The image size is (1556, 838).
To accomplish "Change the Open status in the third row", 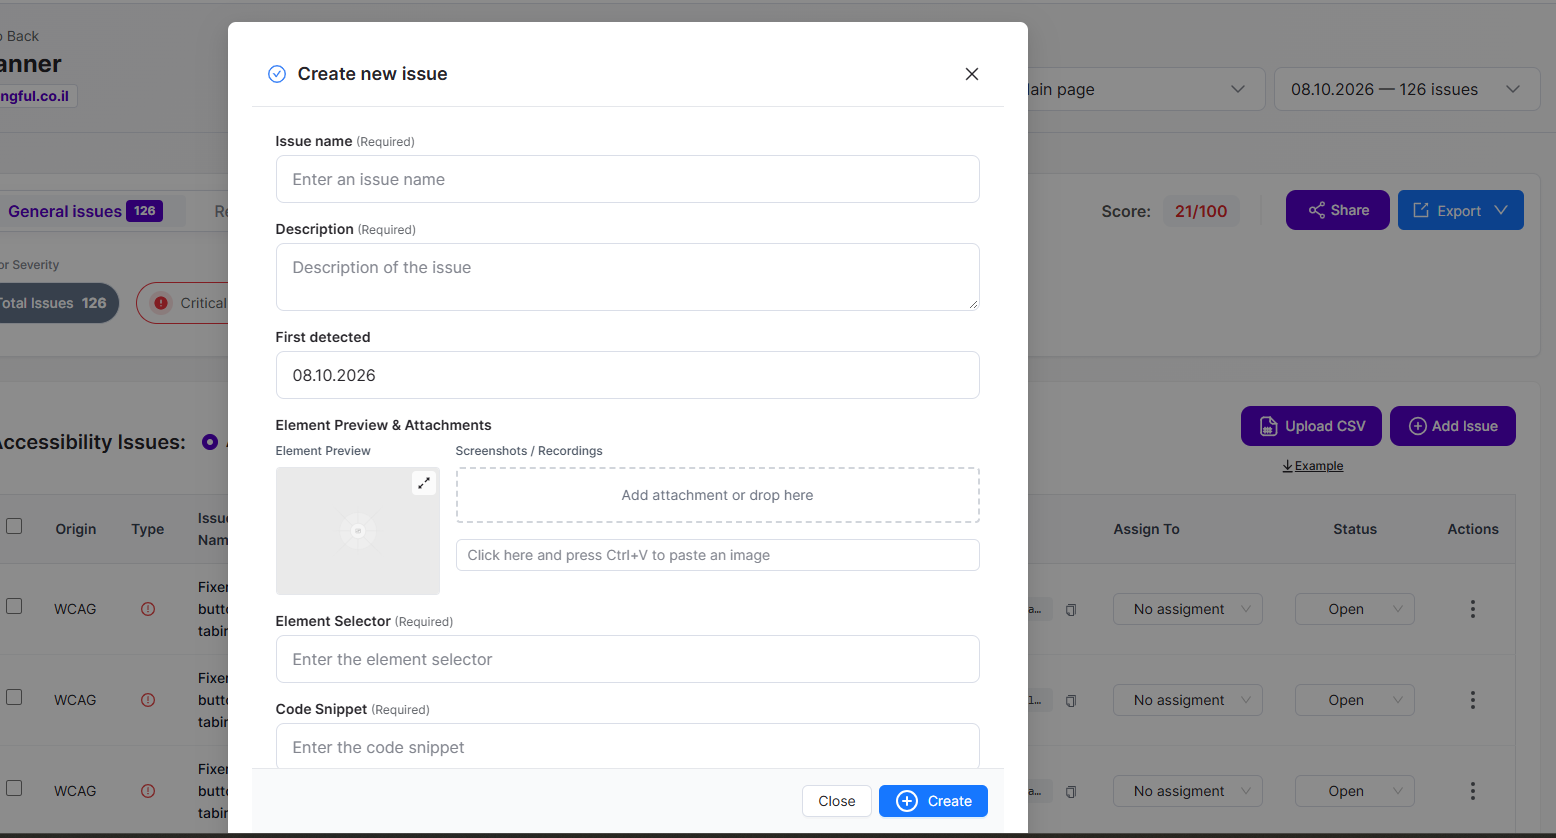I will [1355, 791].
